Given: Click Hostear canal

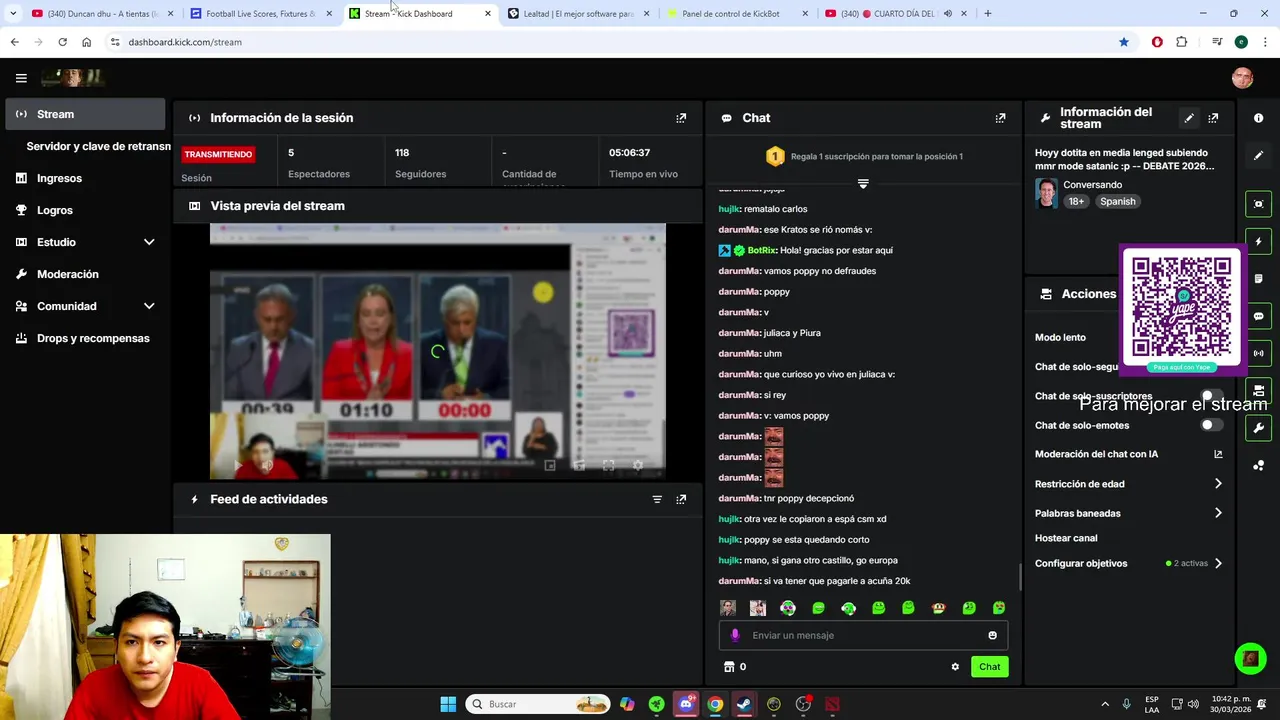Looking at the screenshot, I should [1066, 538].
